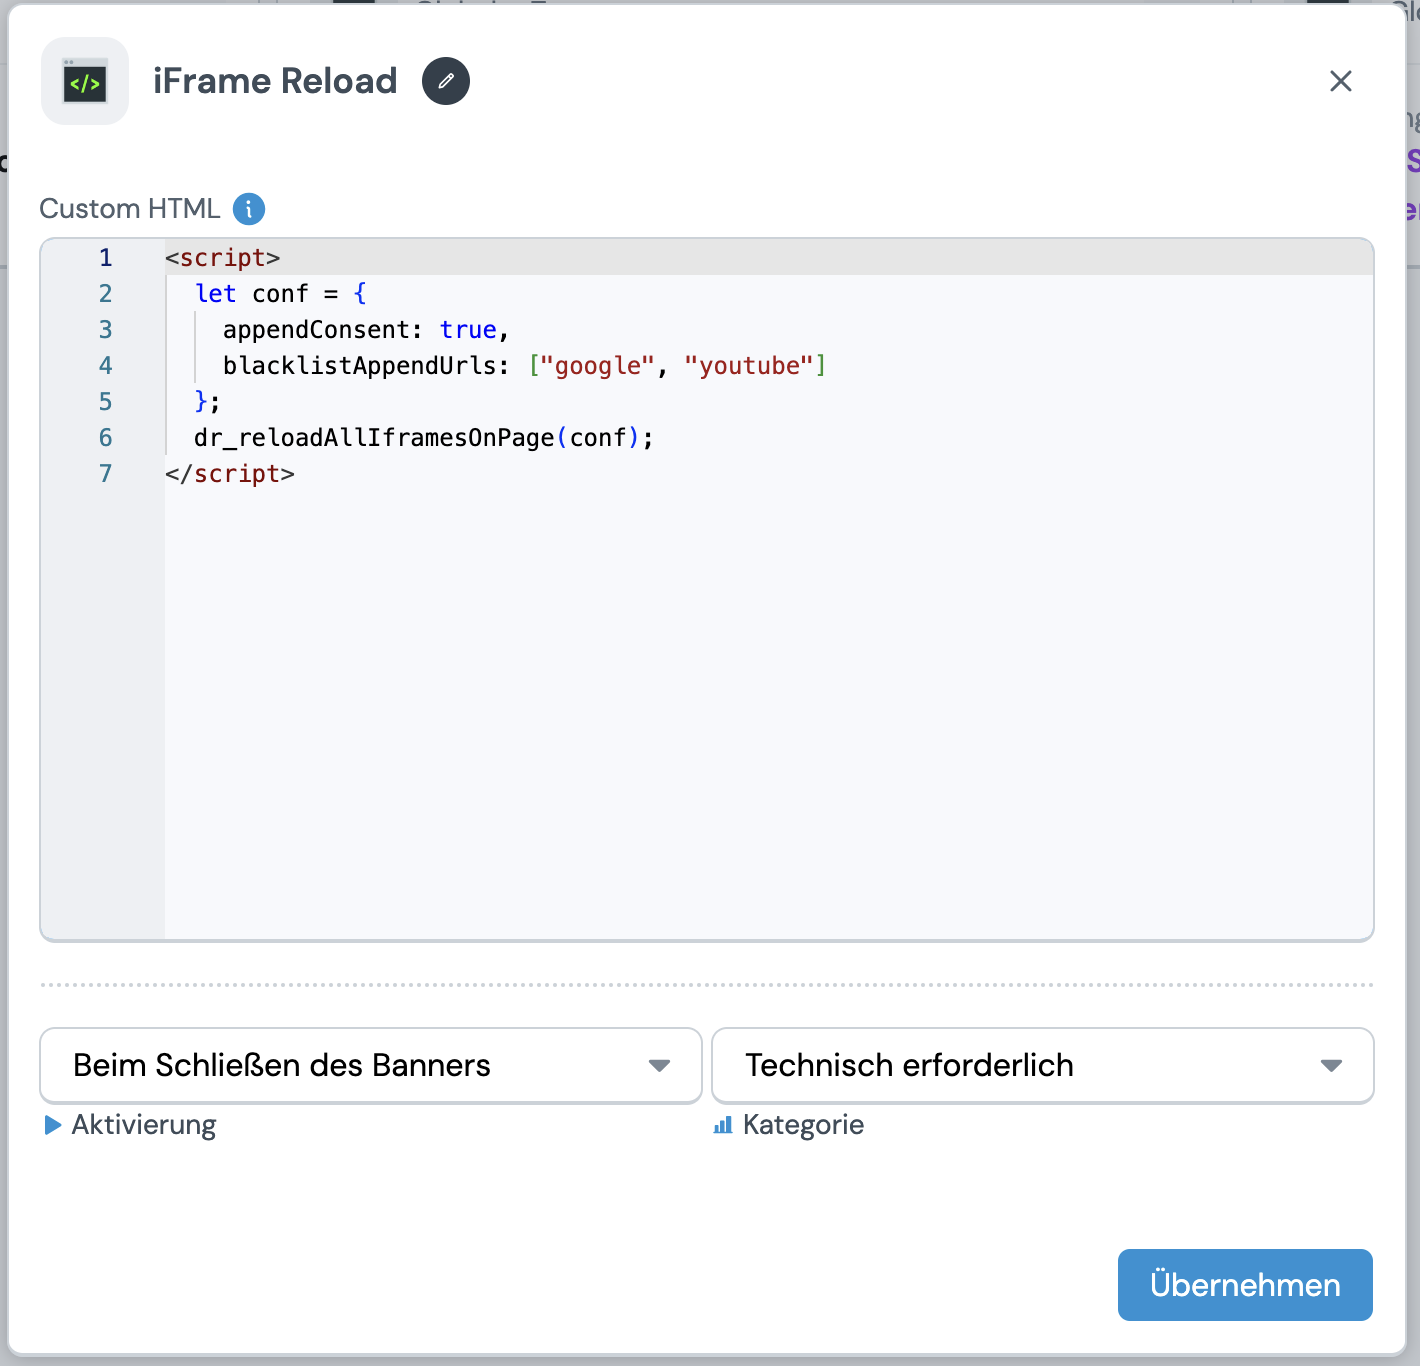
Task: Click the Kategorie label text
Action: click(803, 1125)
